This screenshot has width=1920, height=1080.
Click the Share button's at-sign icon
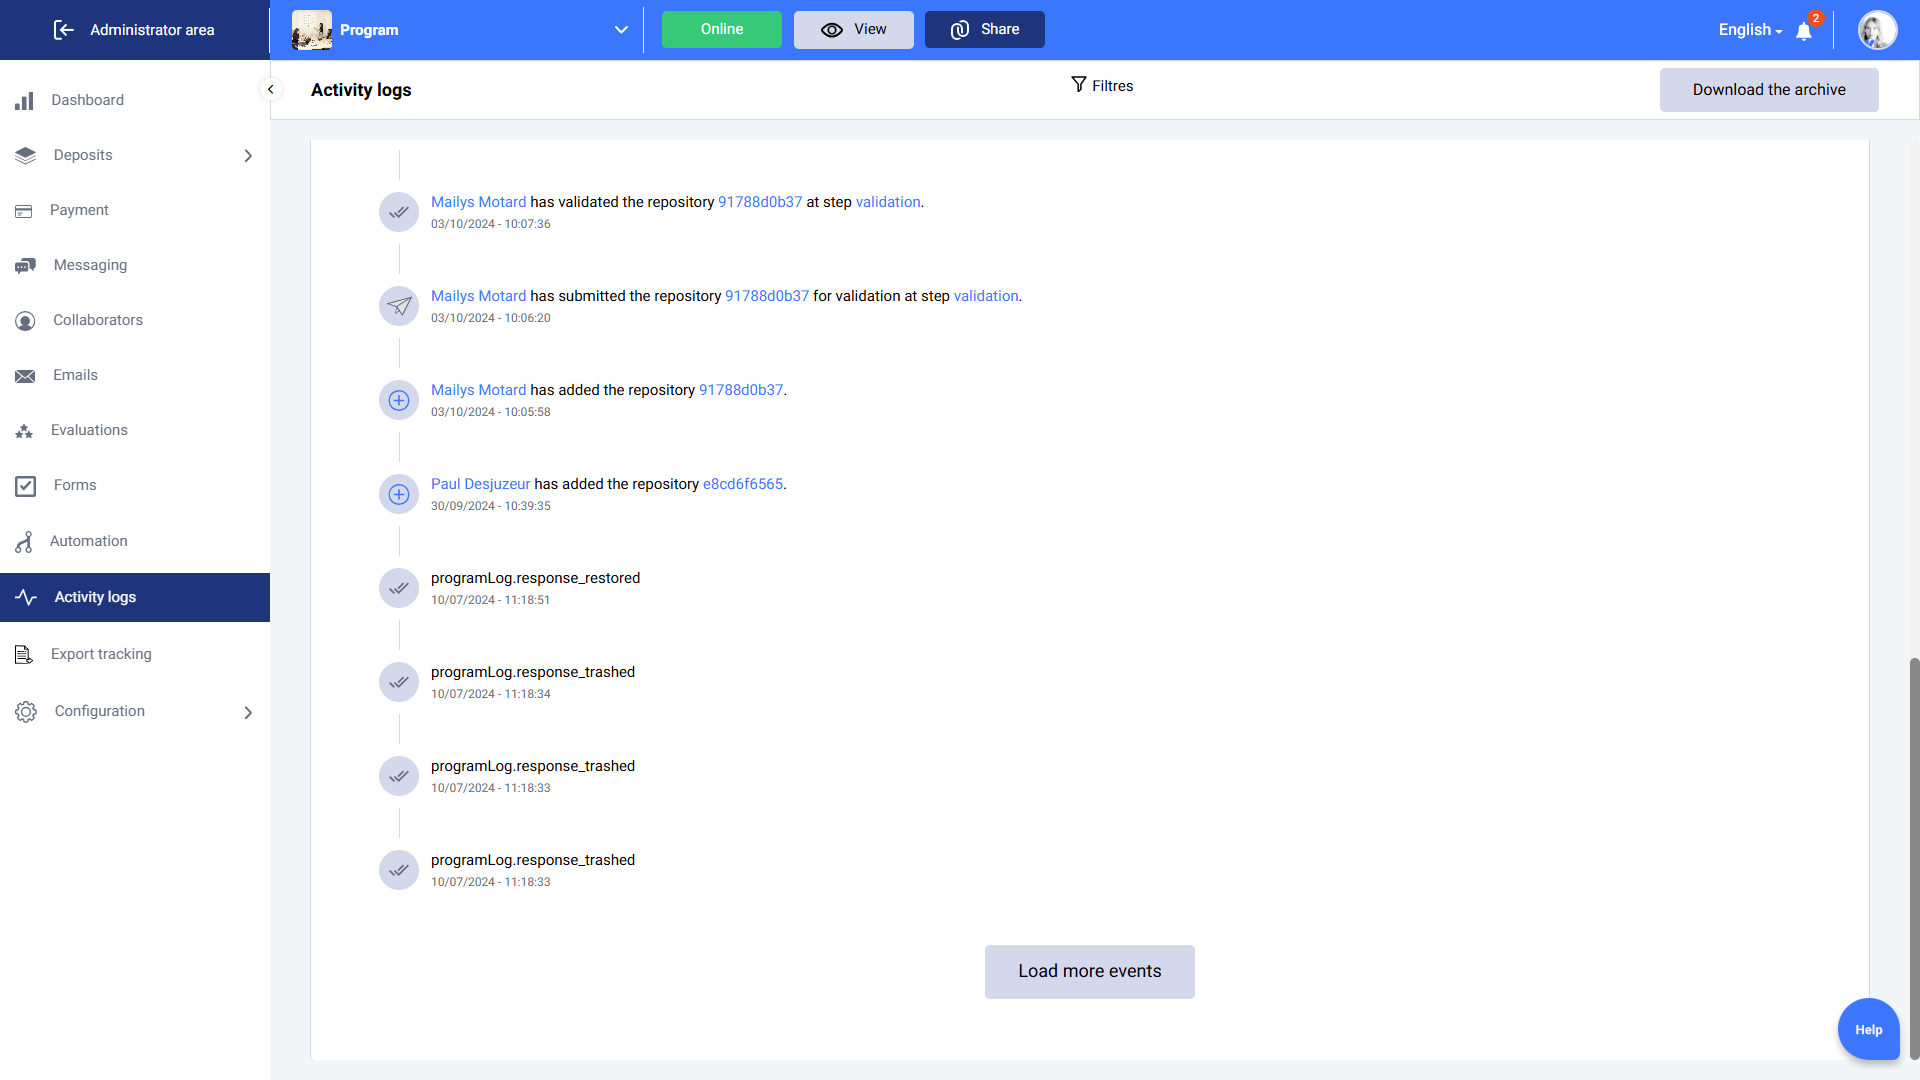[x=960, y=30]
